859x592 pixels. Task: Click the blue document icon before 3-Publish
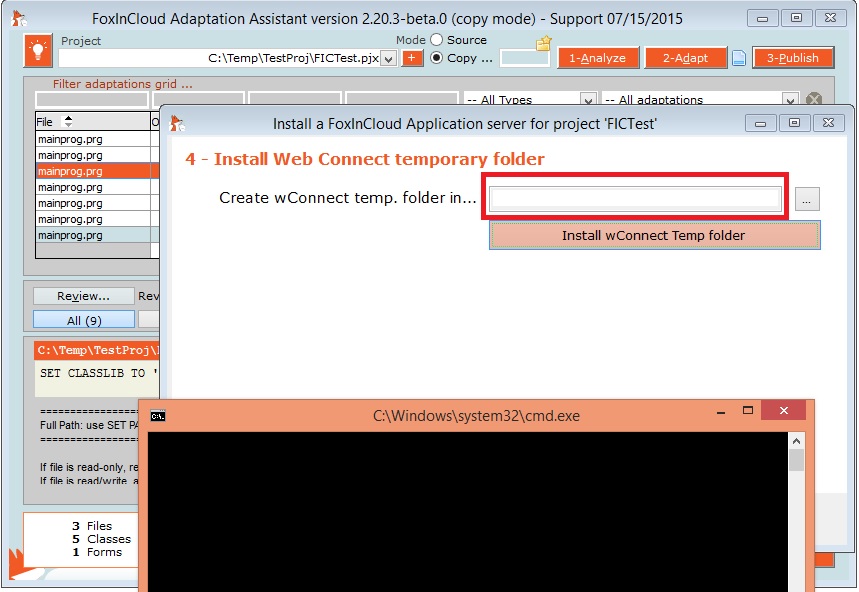point(739,58)
